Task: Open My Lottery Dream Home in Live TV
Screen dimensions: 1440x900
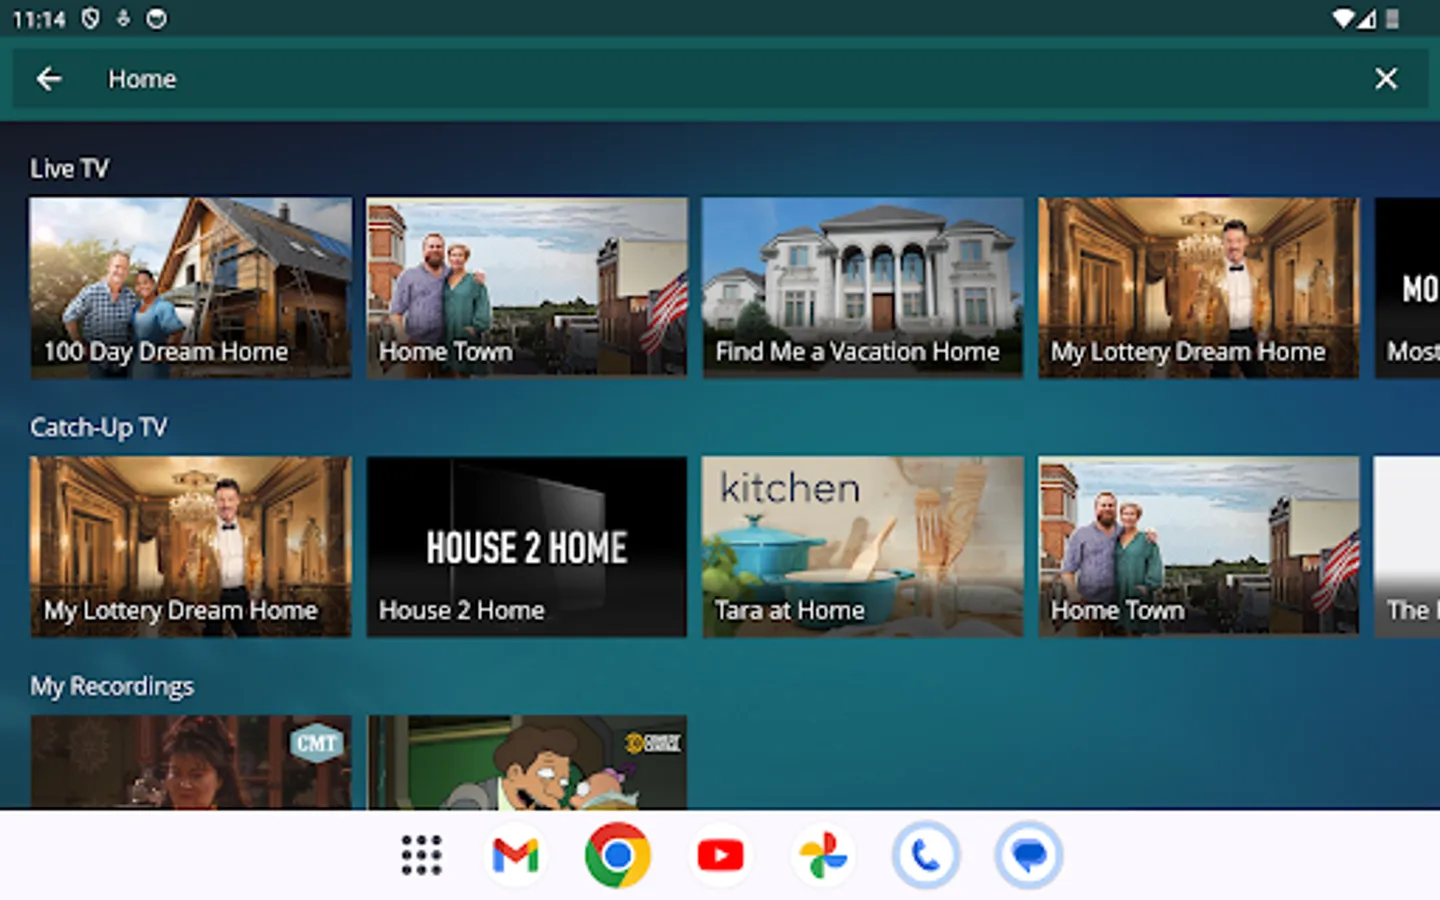Action: (1199, 287)
